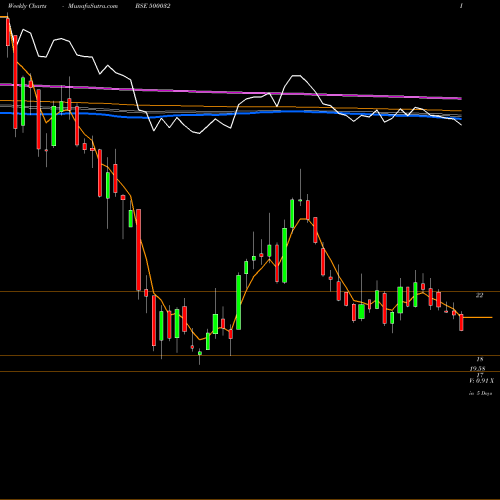
Task: Click the last red weekly candle
Action: (461, 322)
